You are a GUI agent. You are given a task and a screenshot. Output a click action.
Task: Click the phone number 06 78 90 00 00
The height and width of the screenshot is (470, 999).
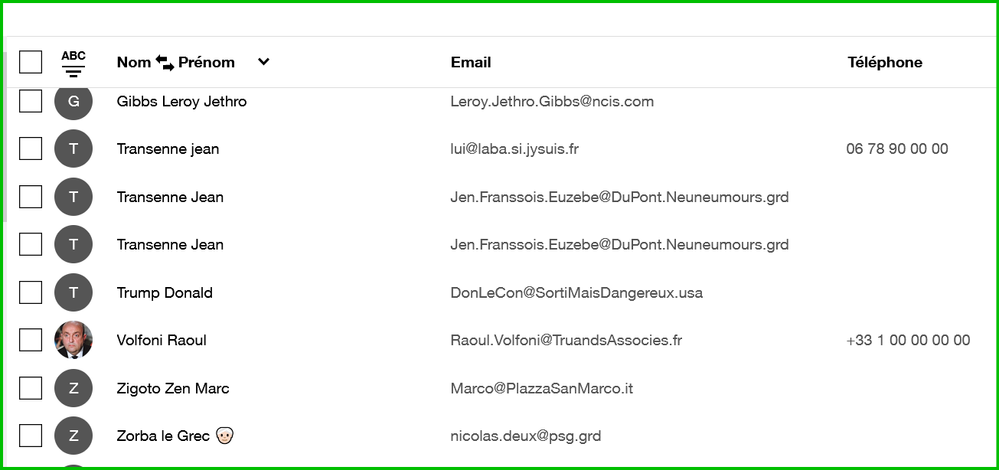pyautogui.click(x=897, y=149)
